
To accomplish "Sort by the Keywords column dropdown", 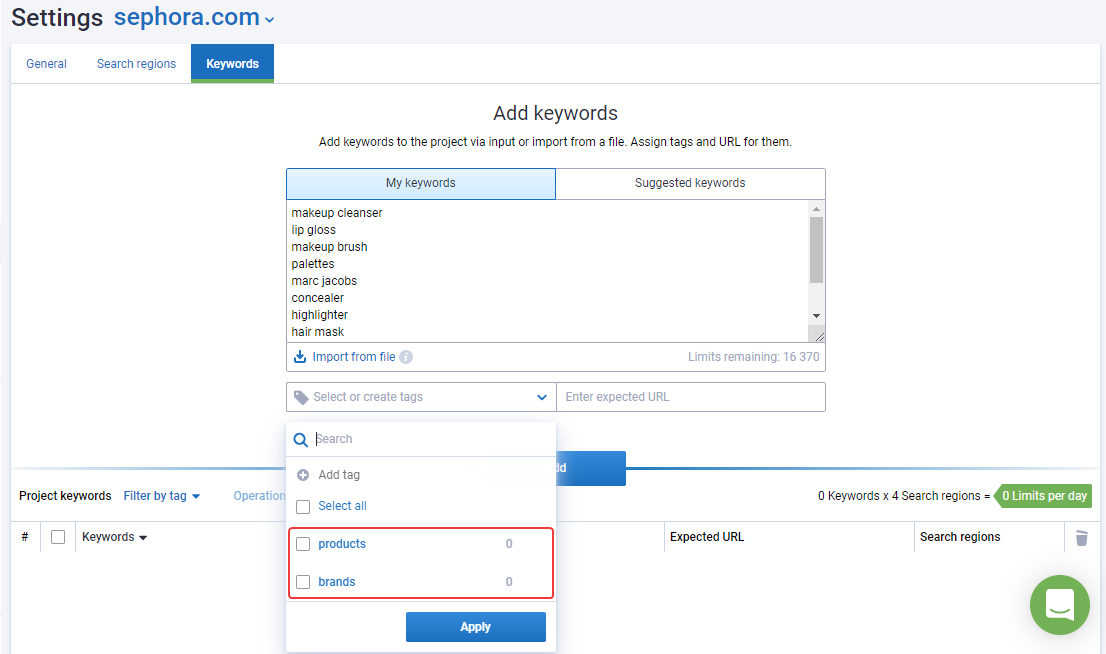I will point(114,537).
